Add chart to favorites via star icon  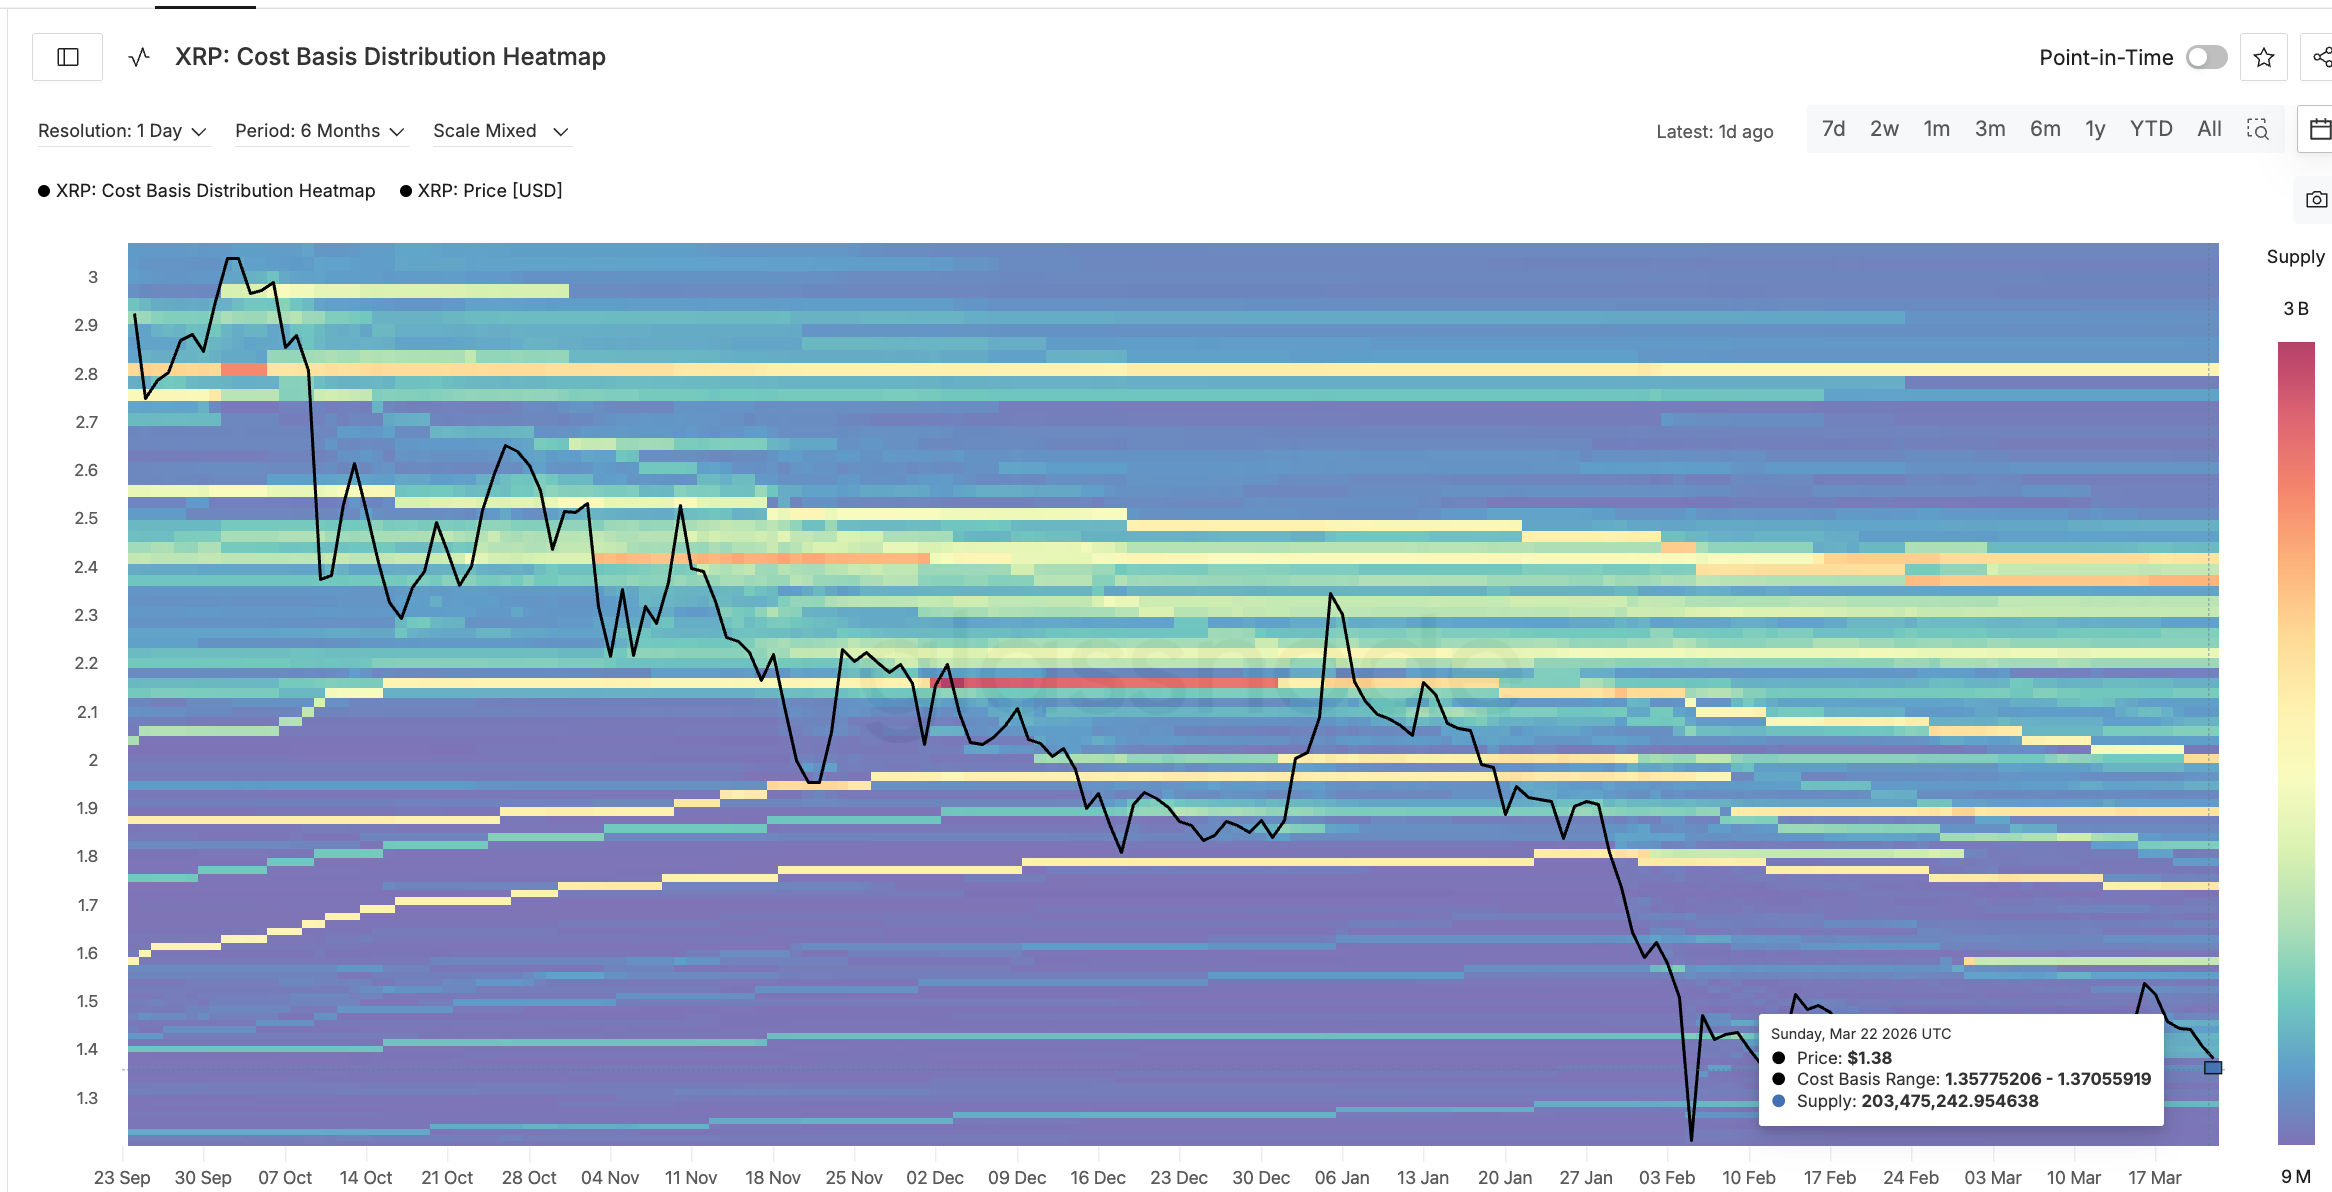[x=2263, y=57]
